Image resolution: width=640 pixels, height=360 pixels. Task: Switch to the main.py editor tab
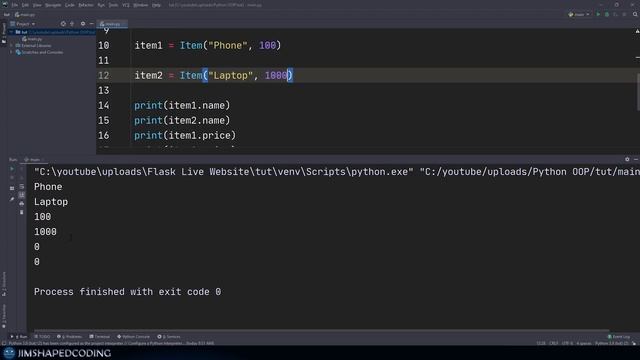(x=112, y=24)
